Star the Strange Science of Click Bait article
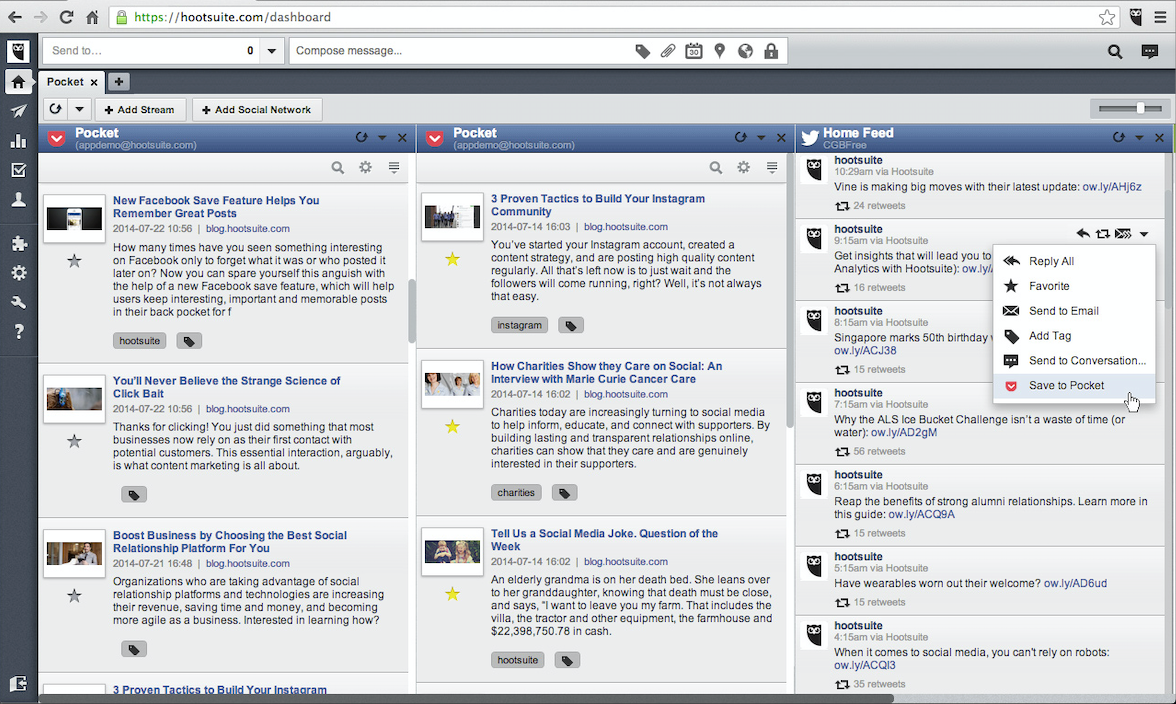Image resolution: width=1176 pixels, height=704 pixels. tap(74, 441)
